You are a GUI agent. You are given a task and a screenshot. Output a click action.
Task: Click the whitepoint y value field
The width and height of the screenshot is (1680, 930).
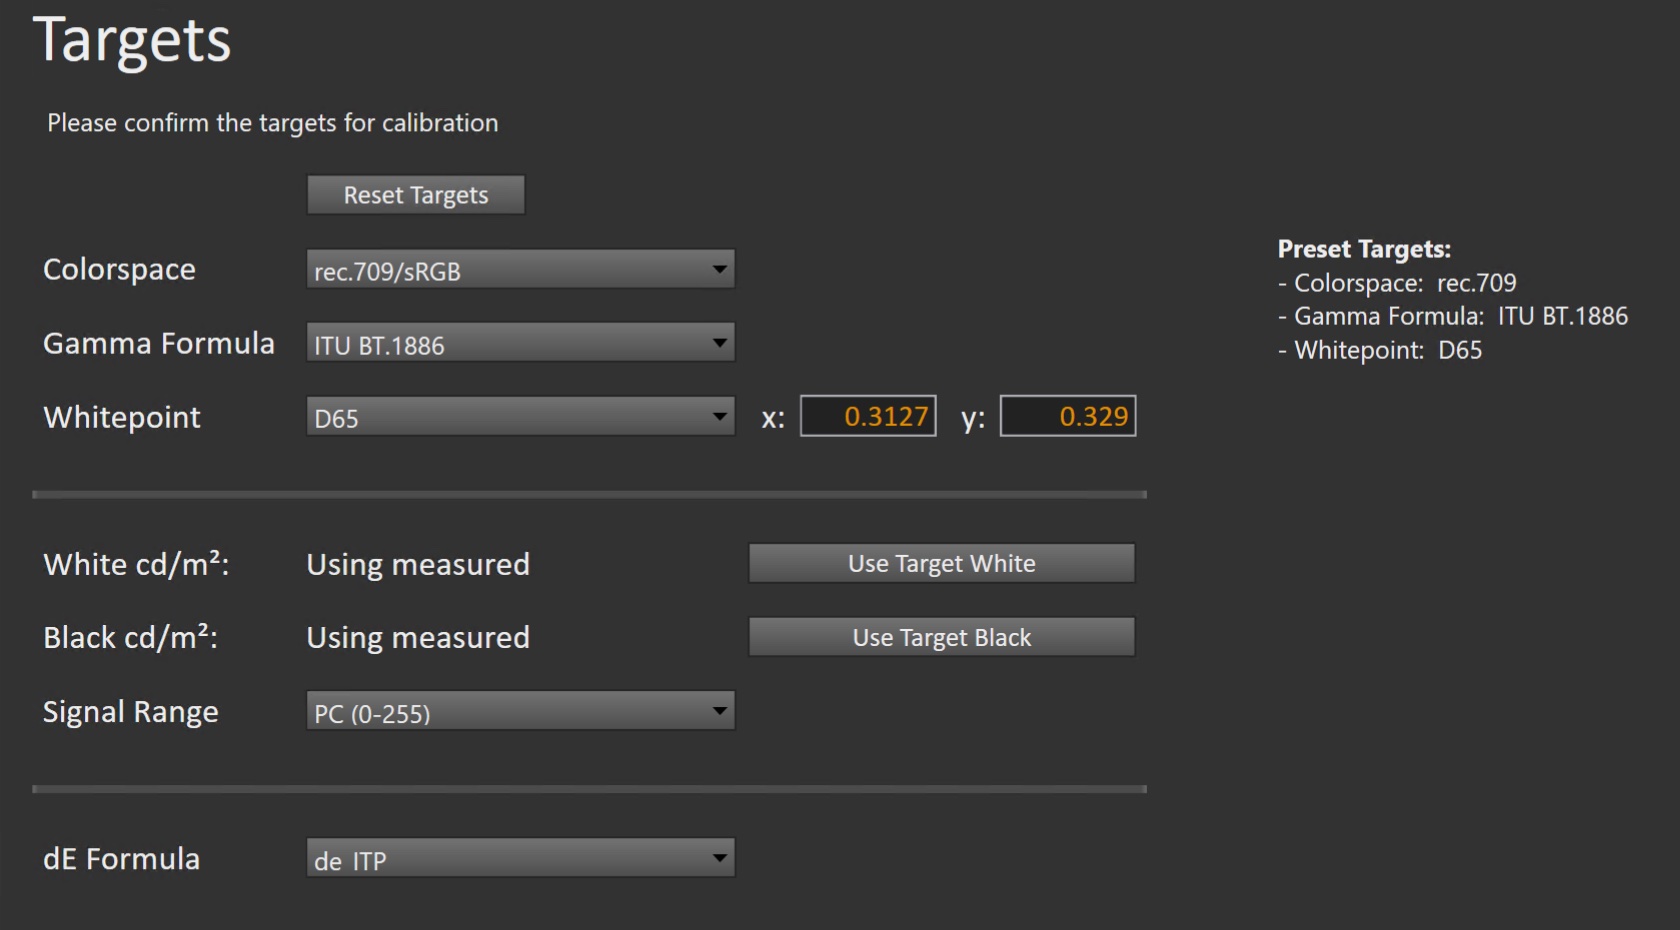(x=1068, y=416)
